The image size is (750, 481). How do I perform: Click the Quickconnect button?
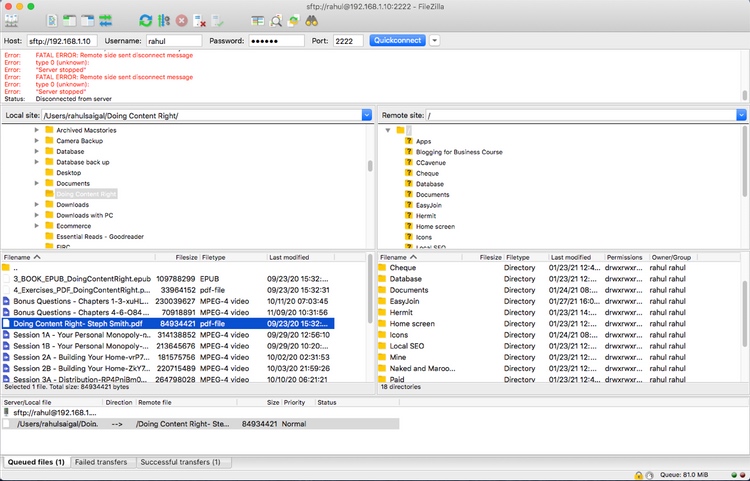pos(396,41)
